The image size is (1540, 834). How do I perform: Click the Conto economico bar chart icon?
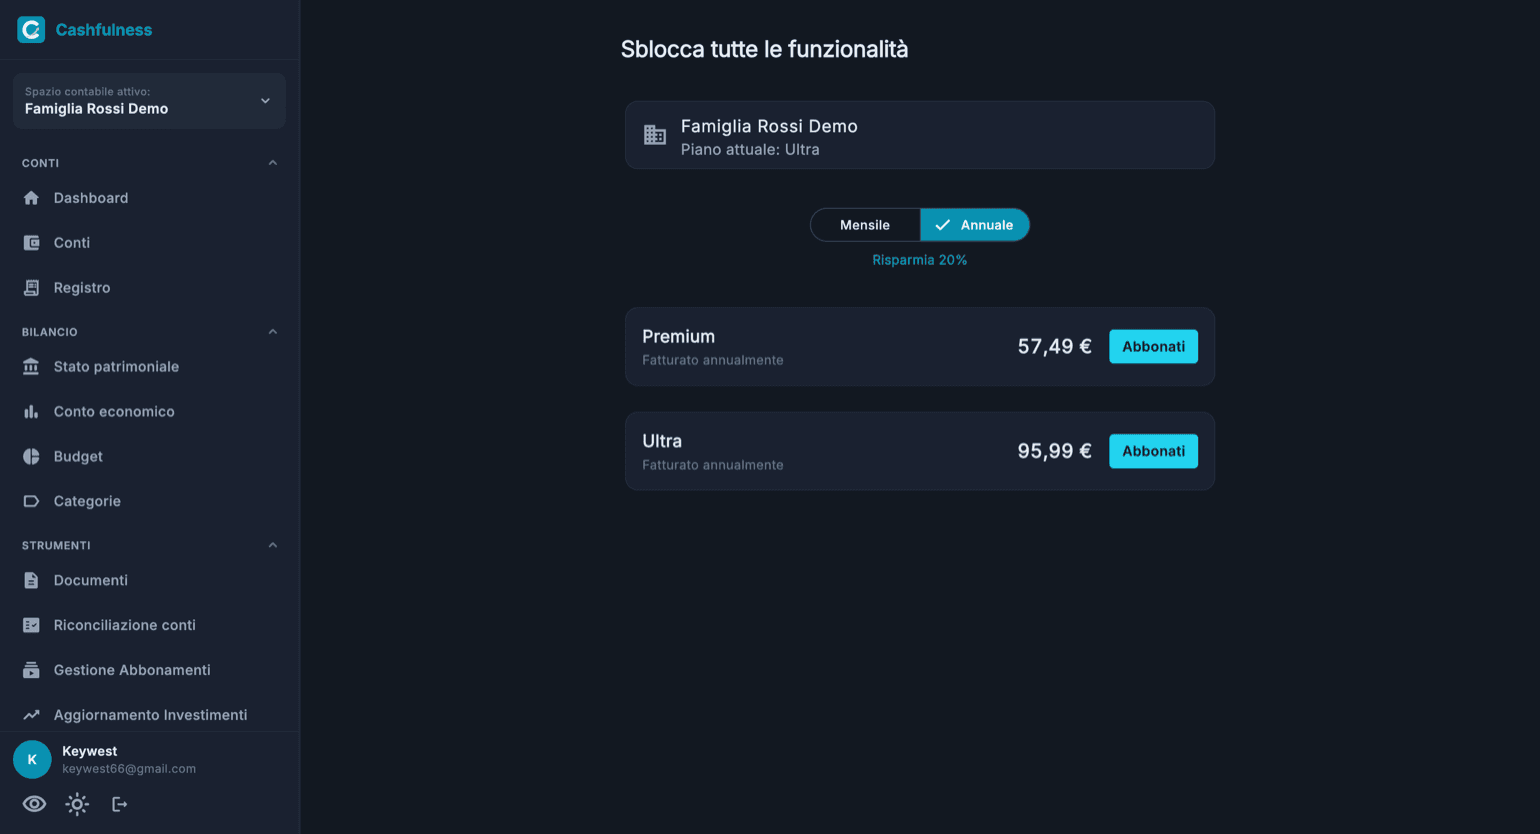31,412
